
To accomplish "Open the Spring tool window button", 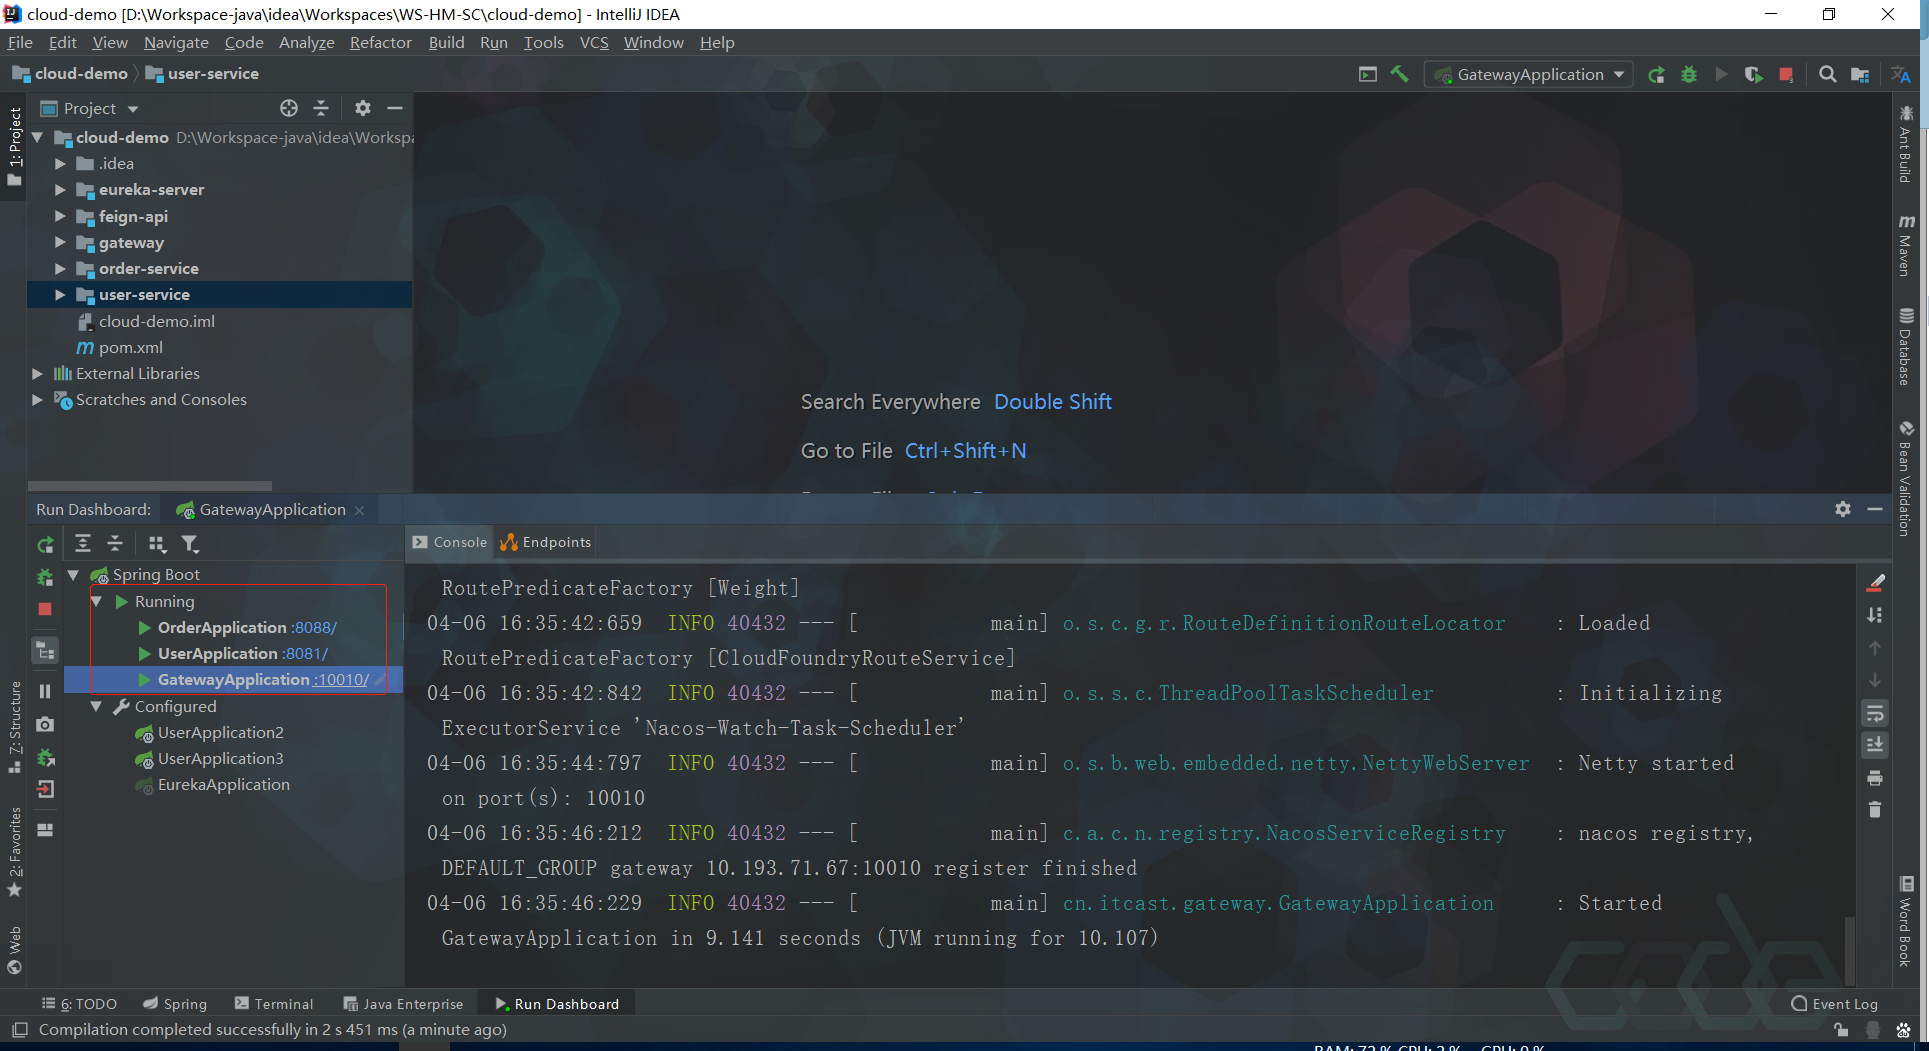I will tap(175, 1004).
